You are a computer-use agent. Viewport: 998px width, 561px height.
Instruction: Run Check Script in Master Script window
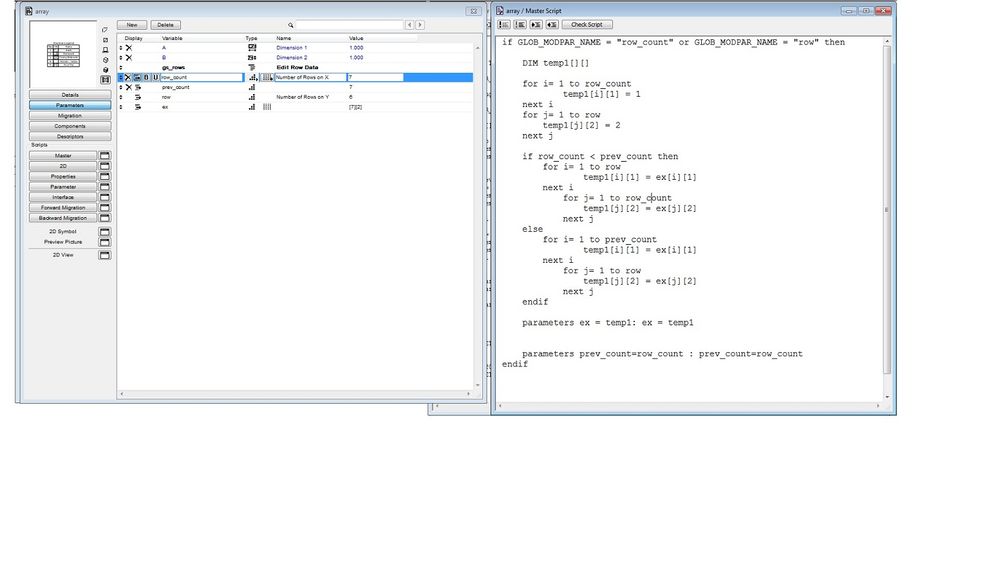coord(587,24)
